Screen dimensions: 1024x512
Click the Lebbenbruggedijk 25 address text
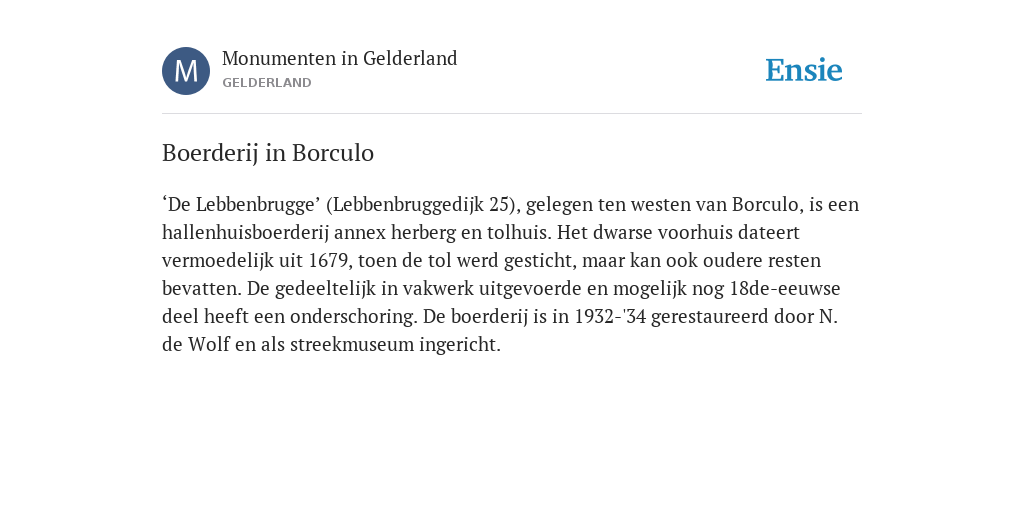tap(421, 205)
